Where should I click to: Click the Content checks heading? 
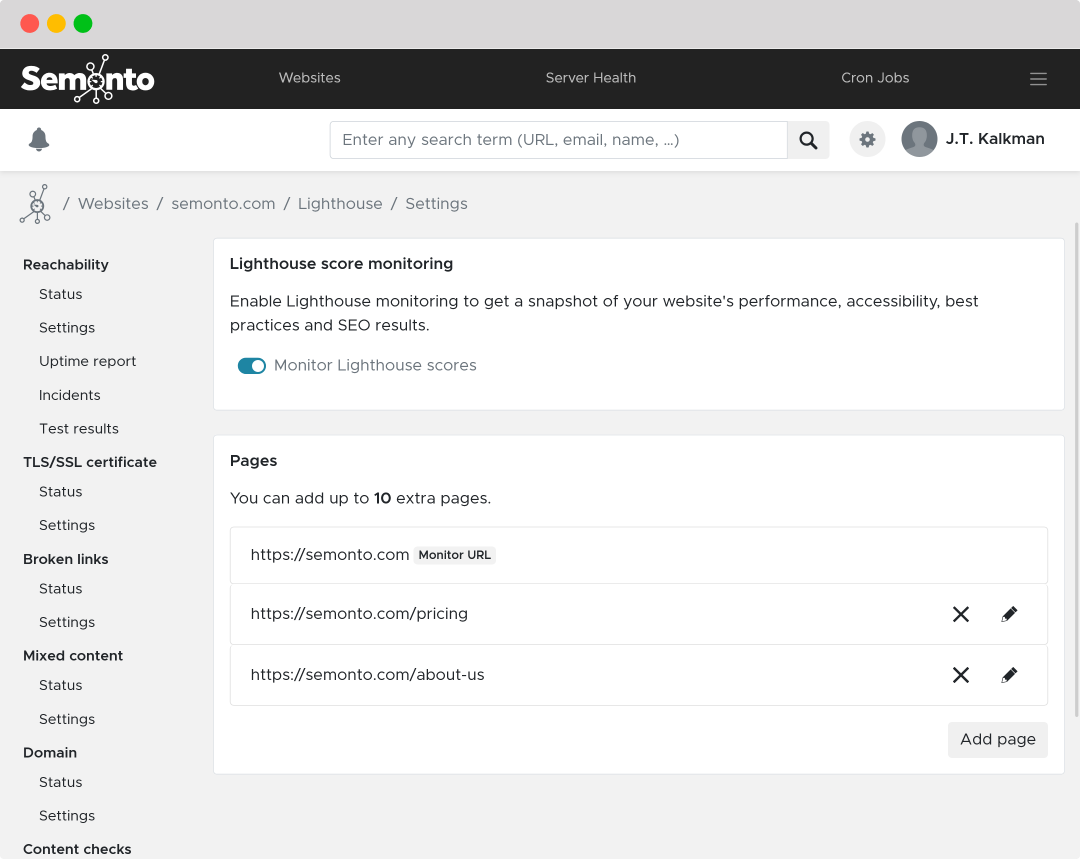[x=77, y=849]
